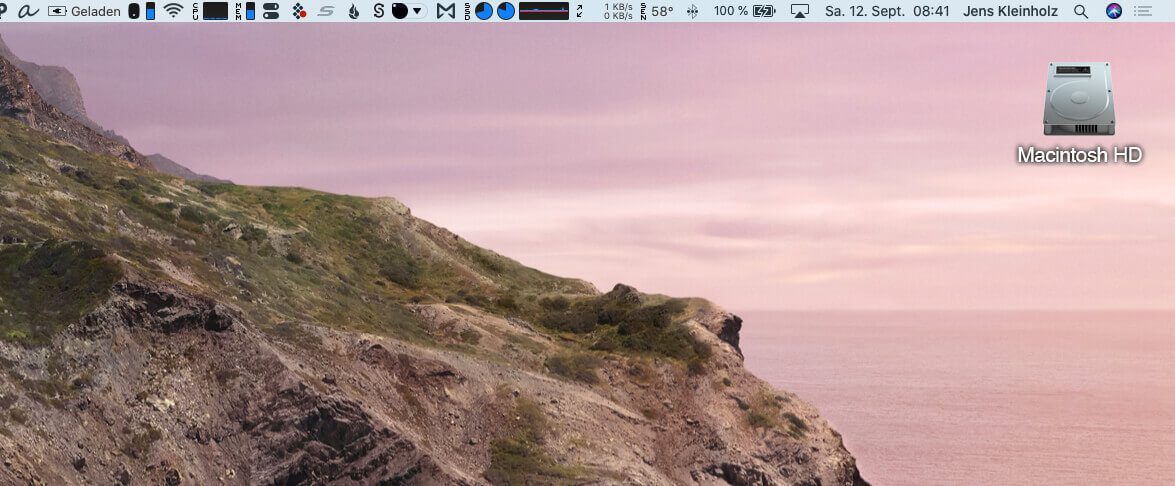Open the One Switch toggles icon

pos(270,11)
